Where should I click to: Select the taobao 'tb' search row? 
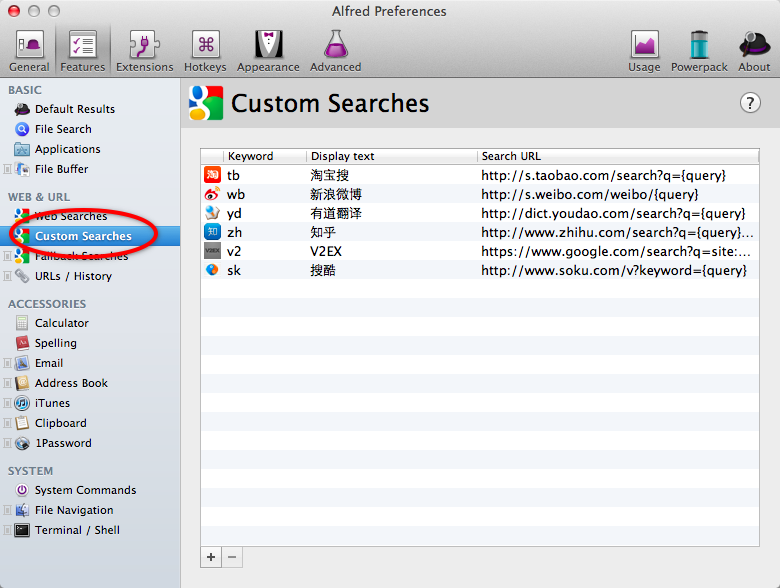479,175
